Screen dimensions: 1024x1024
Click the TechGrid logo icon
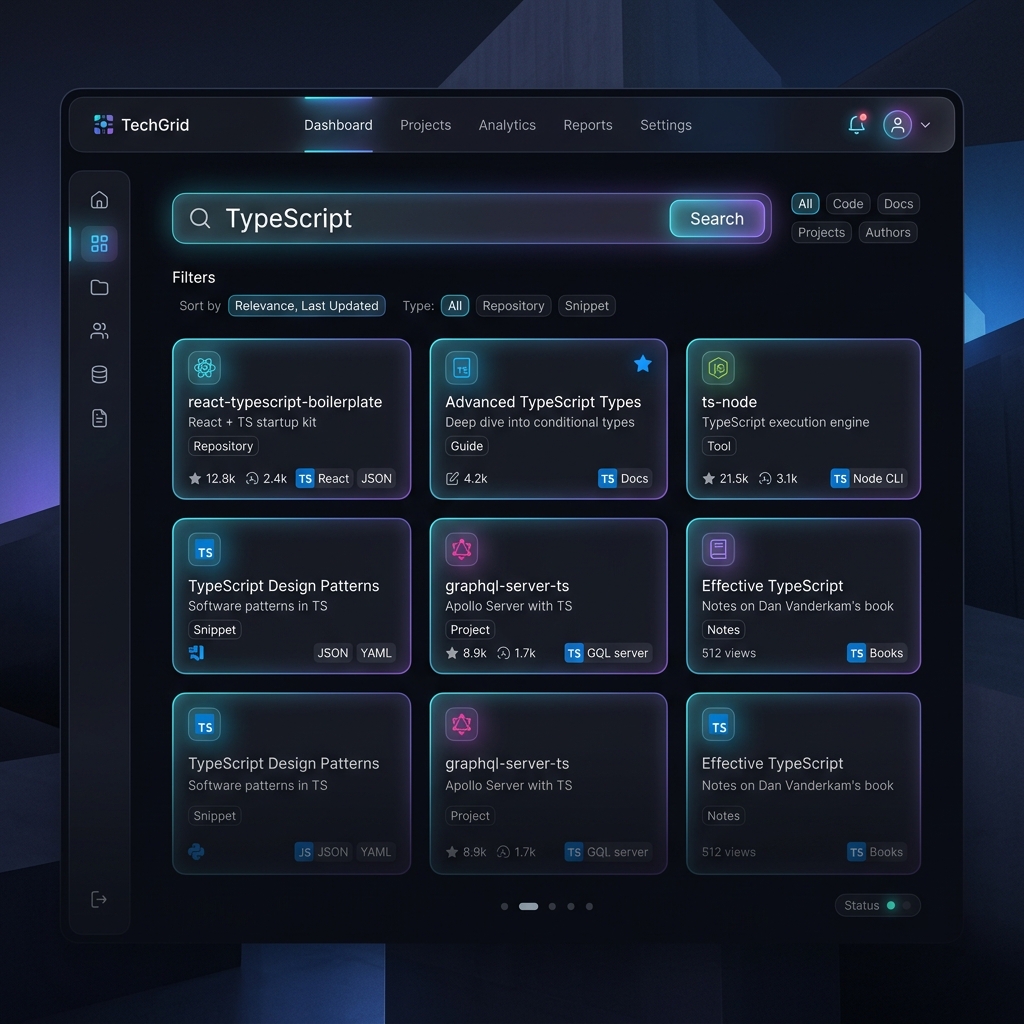pos(103,124)
